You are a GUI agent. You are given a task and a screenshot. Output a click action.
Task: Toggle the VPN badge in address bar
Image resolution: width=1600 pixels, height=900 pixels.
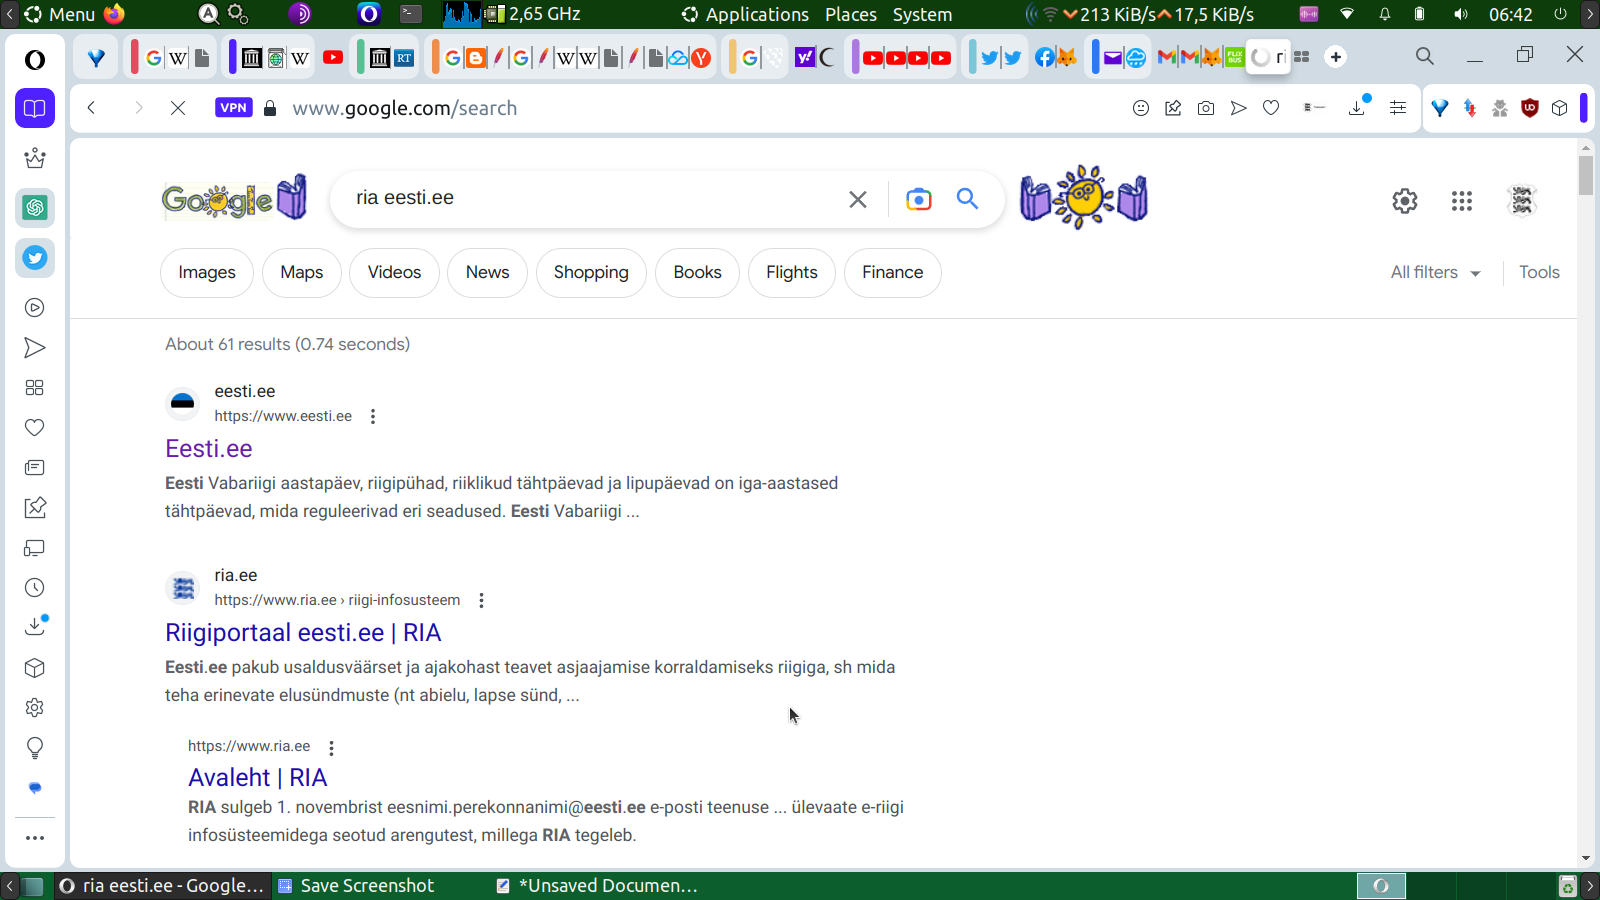233,108
